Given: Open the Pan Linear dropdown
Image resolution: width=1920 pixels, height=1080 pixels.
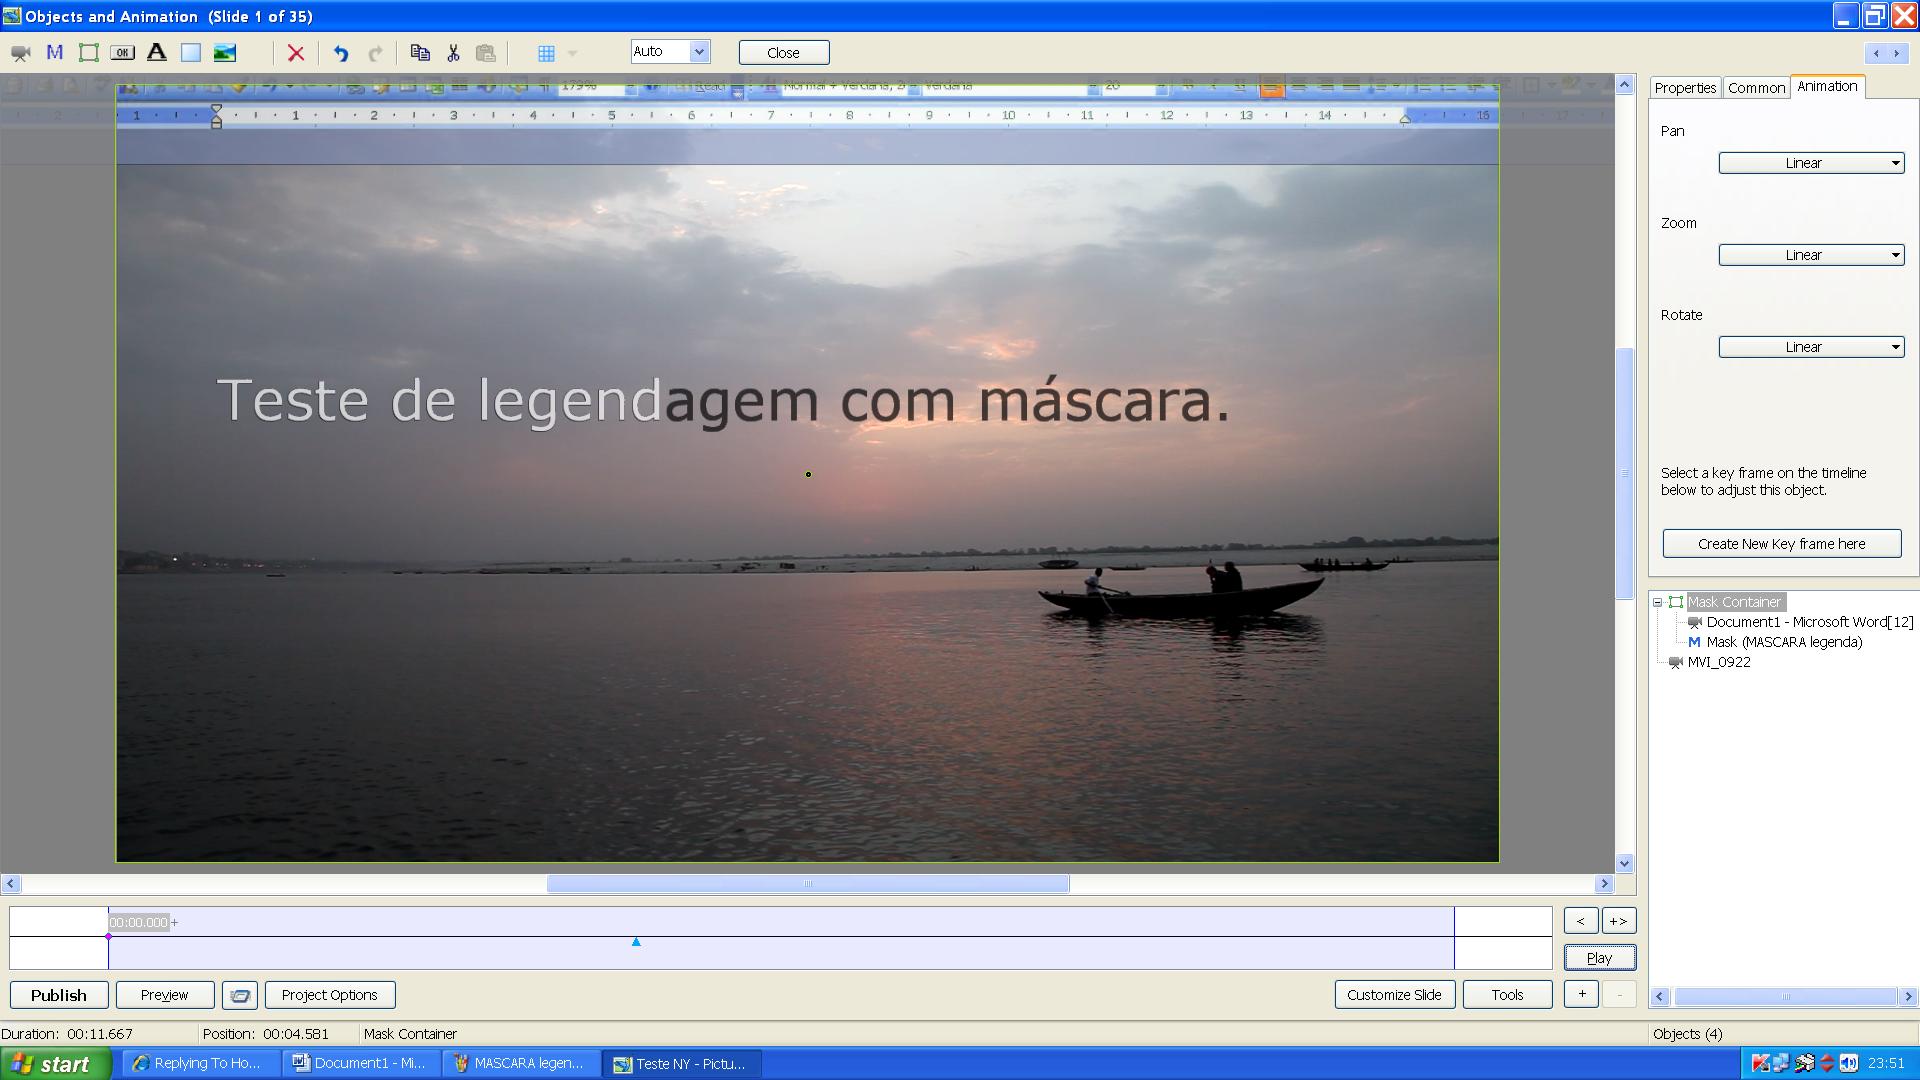Looking at the screenshot, I should tap(1810, 163).
